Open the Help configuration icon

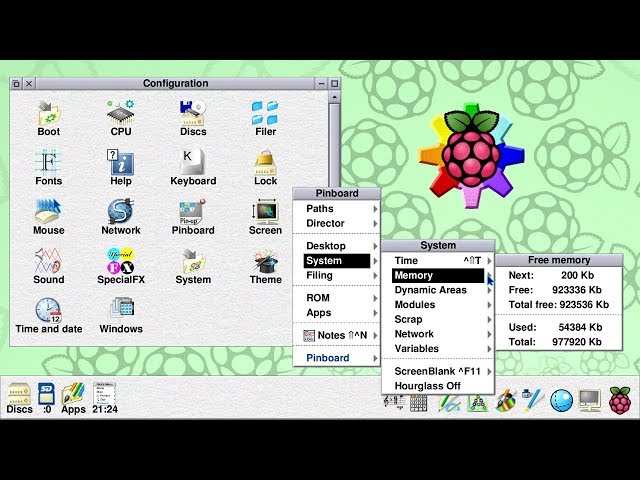tap(121, 168)
